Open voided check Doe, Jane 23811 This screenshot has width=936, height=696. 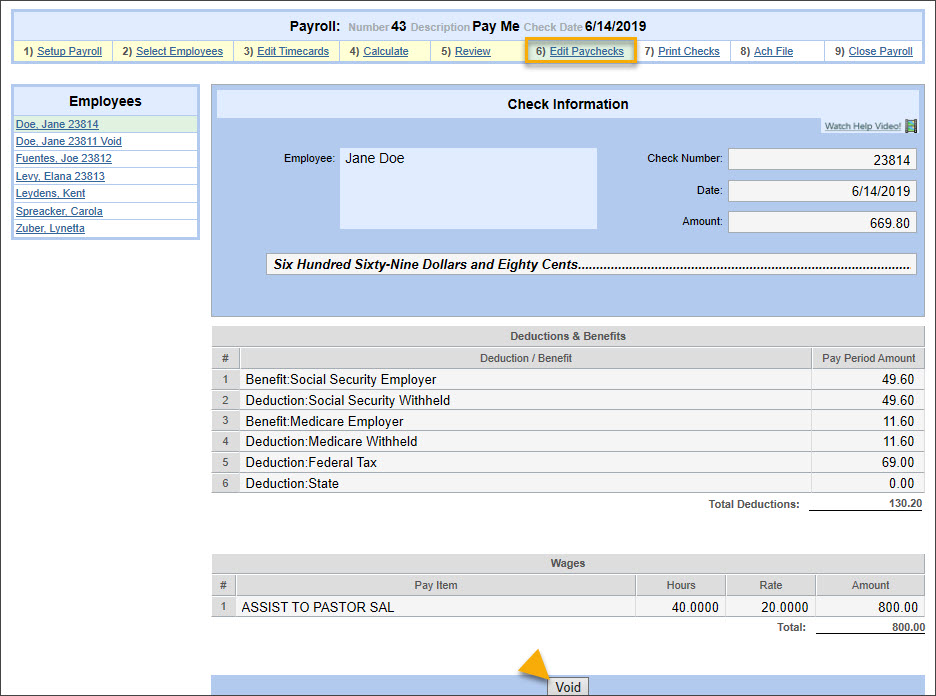tap(67, 141)
